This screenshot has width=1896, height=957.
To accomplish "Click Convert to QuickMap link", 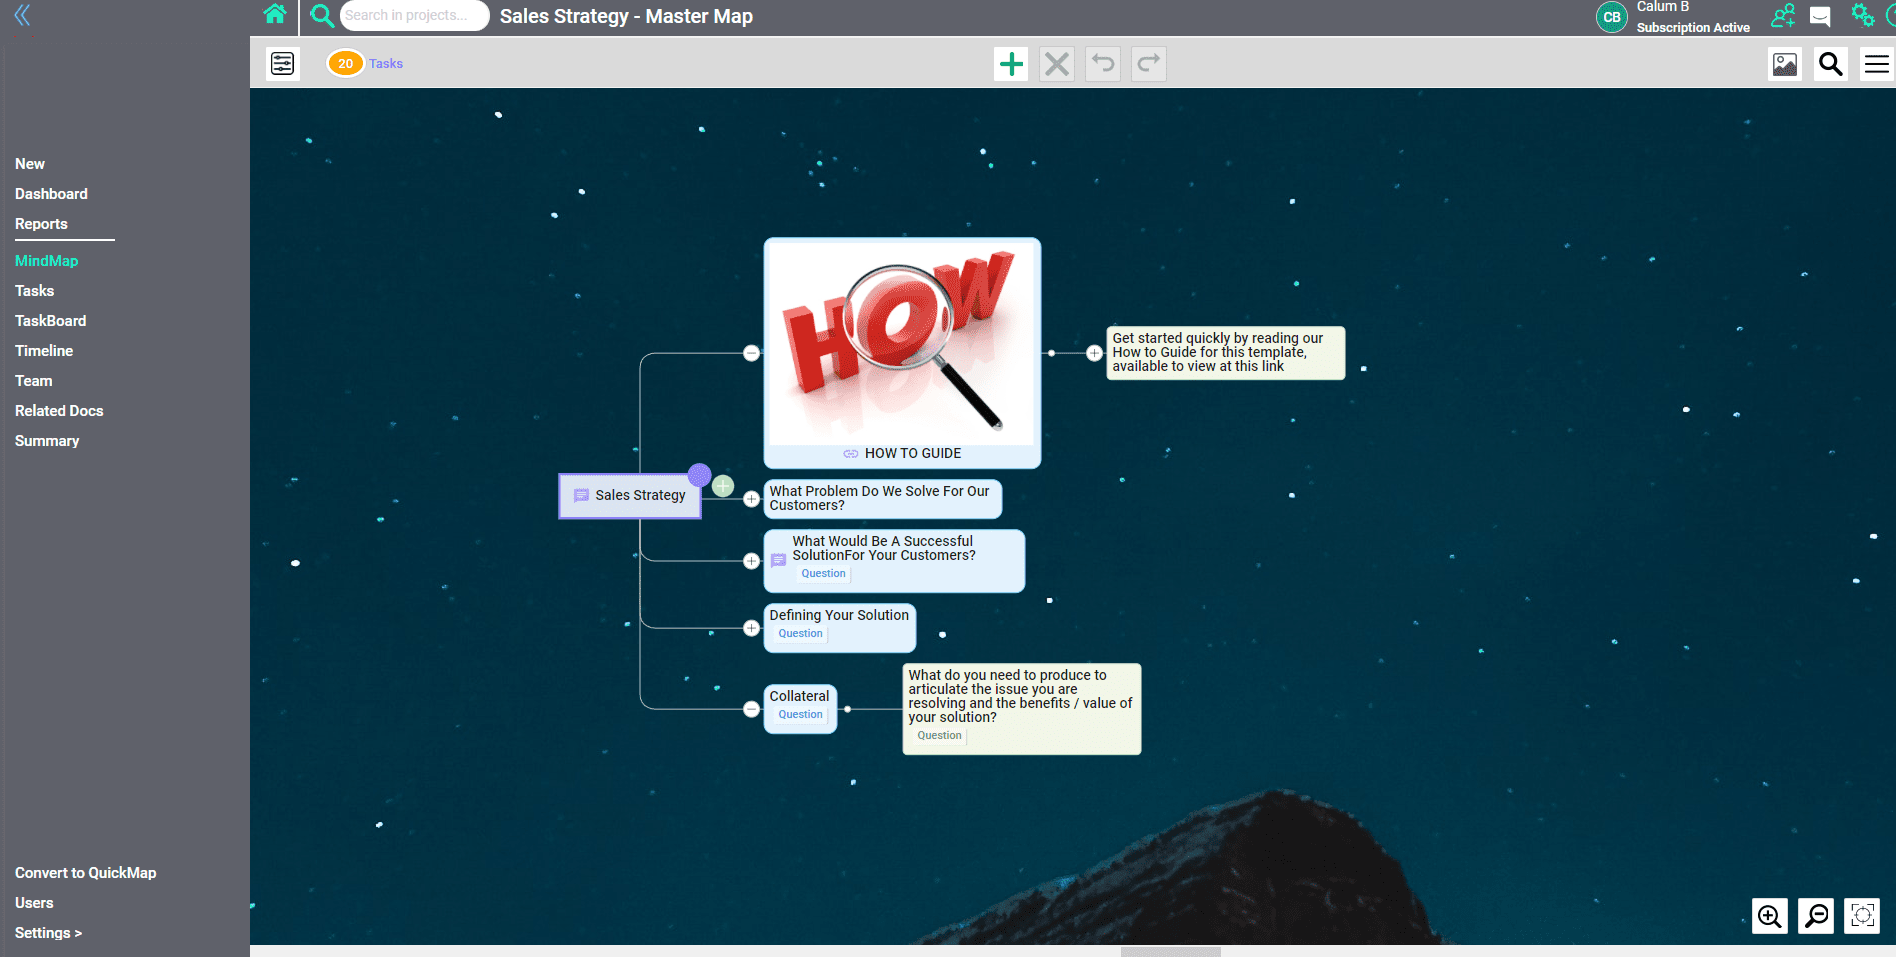I will (86, 873).
